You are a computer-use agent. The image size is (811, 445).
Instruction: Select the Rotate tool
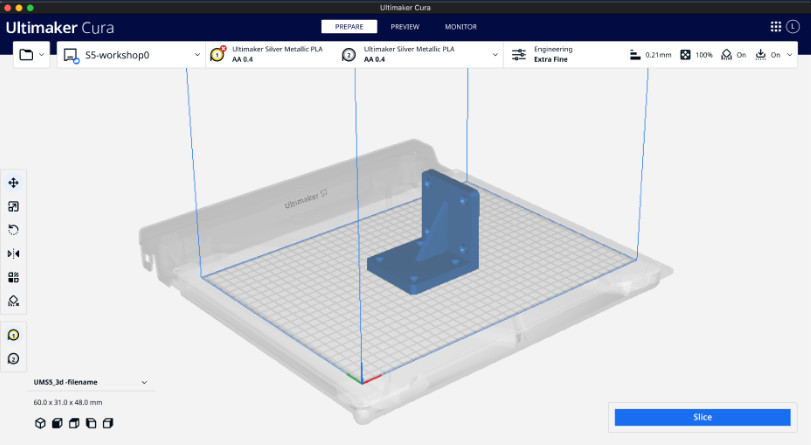coord(13,230)
